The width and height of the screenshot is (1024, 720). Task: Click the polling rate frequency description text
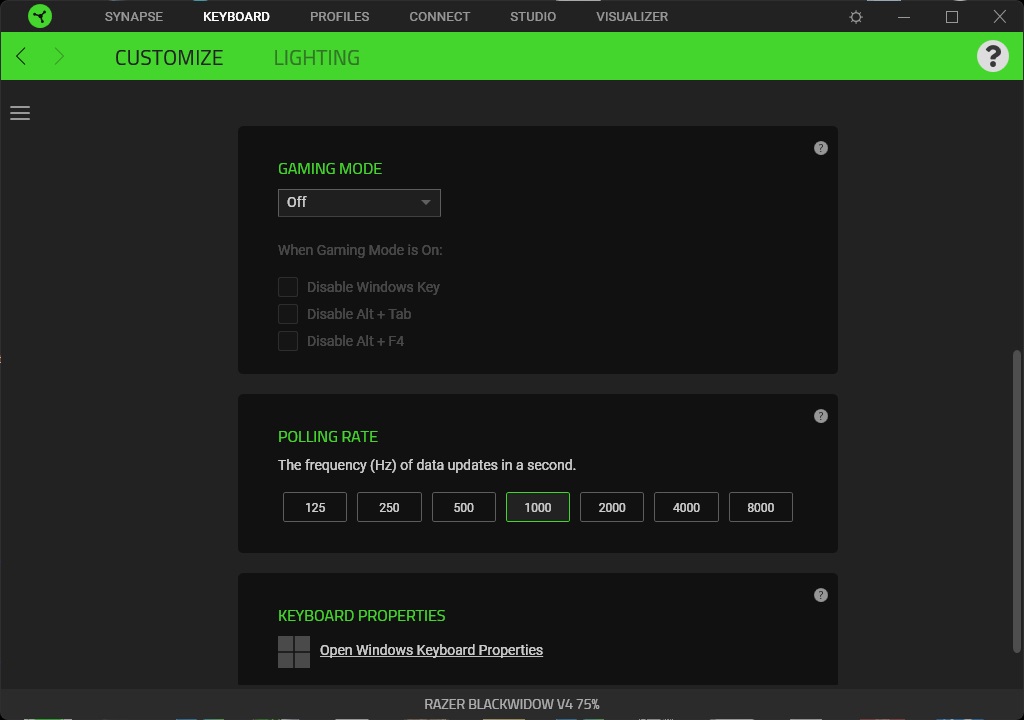427,465
